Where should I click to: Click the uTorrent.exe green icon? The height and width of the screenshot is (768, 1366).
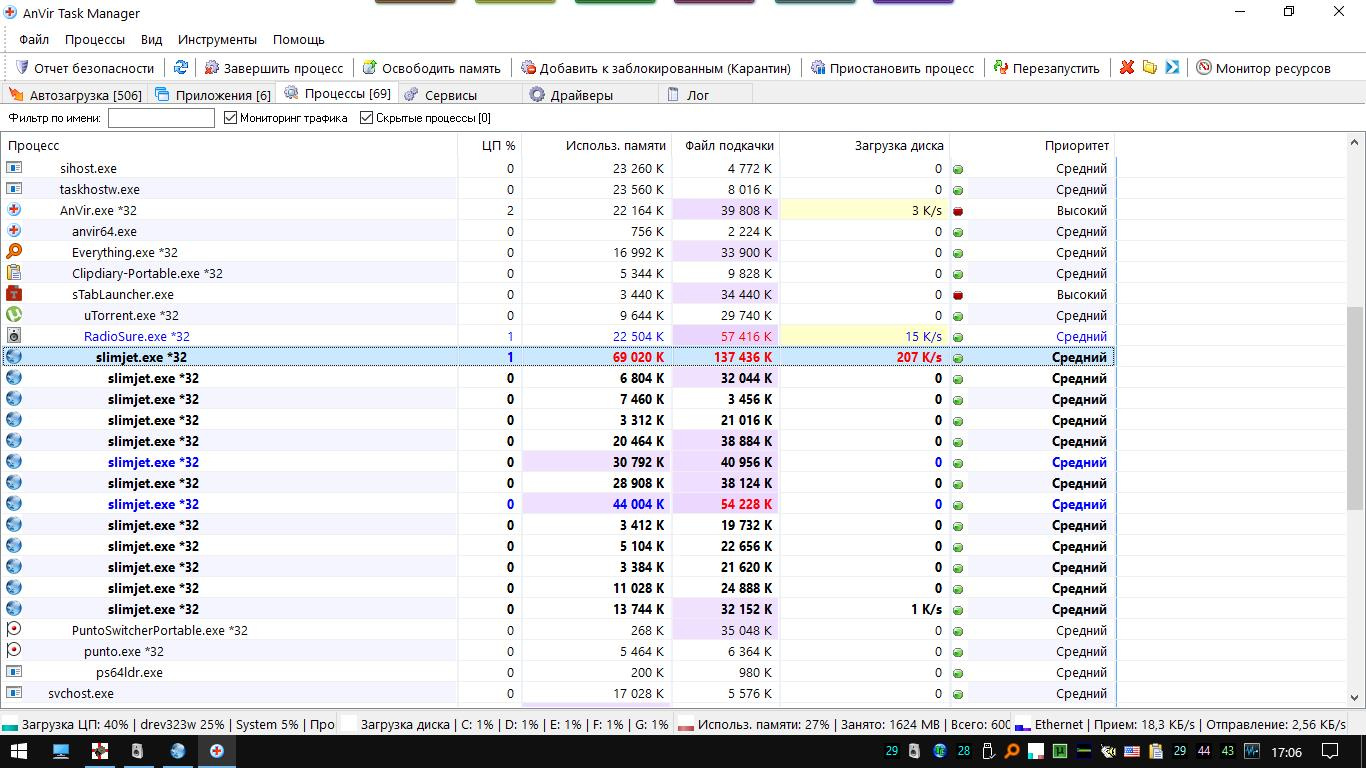(14, 315)
